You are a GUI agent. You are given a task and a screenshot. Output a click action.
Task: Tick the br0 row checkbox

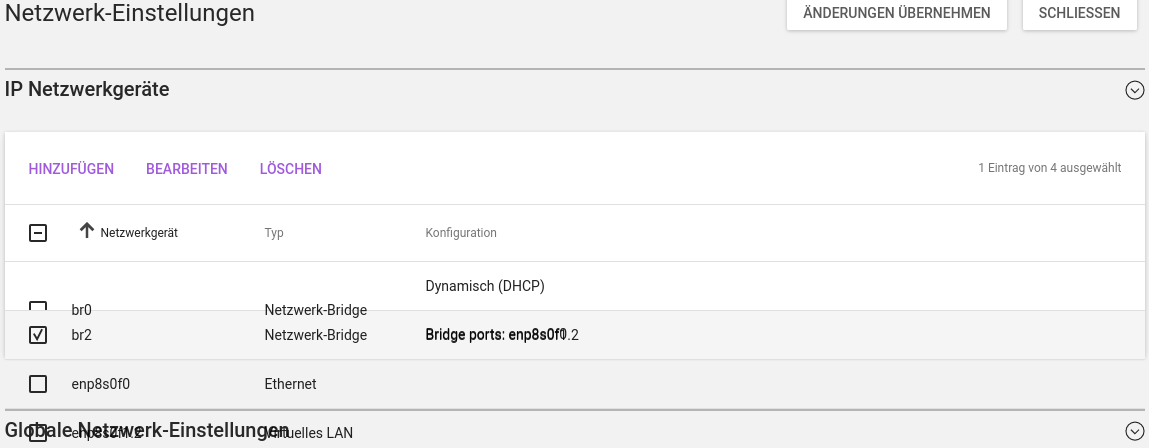38,307
